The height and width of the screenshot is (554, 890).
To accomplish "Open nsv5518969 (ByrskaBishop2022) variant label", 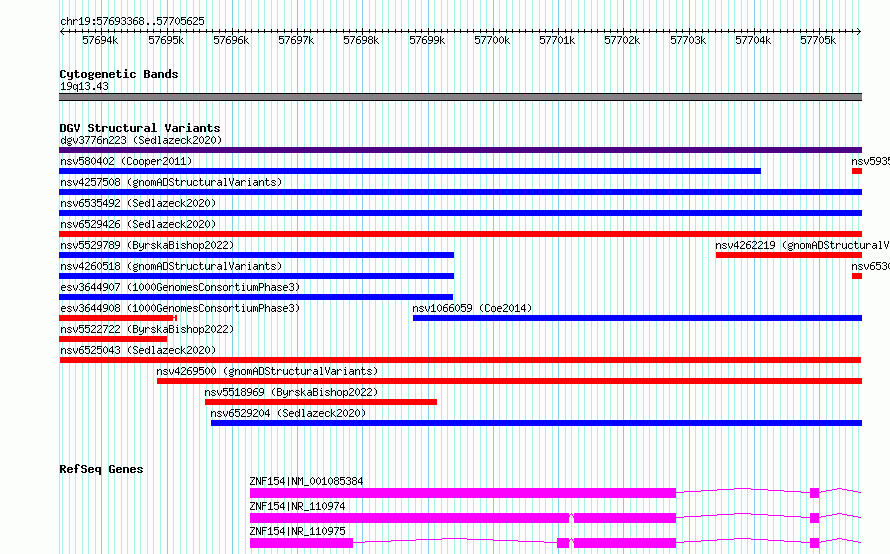I will [291, 392].
